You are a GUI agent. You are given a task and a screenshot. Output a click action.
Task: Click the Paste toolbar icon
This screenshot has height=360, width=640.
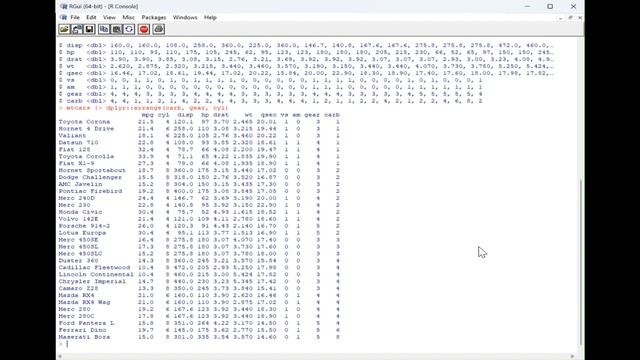click(116, 29)
